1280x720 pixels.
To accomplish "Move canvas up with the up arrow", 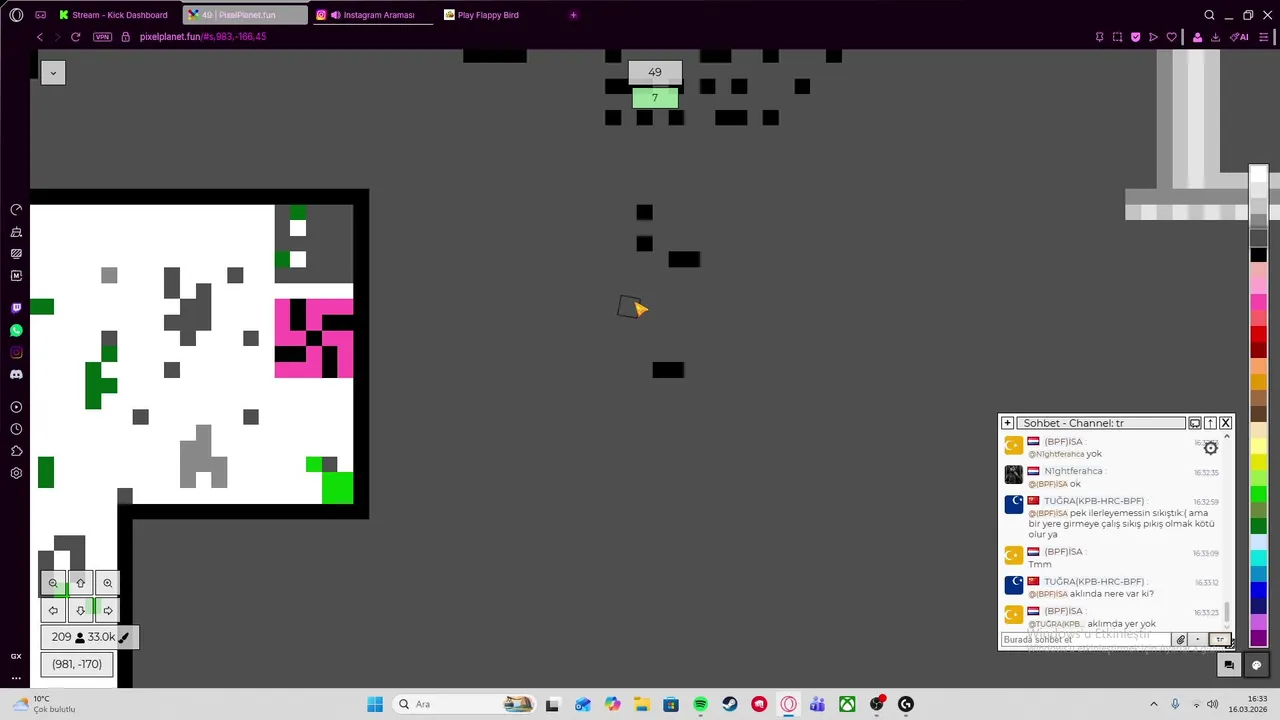I will (81, 583).
